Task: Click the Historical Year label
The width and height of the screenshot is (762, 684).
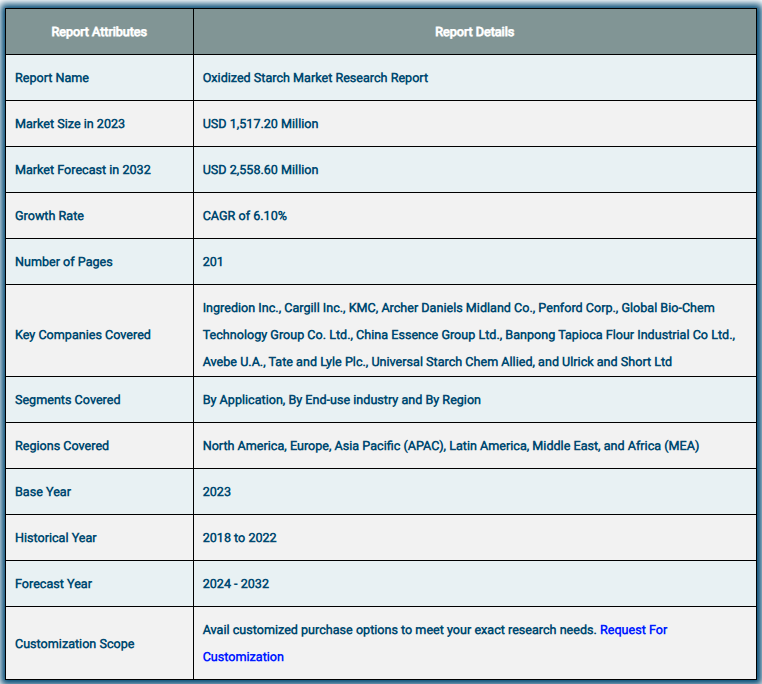Action: click(56, 538)
